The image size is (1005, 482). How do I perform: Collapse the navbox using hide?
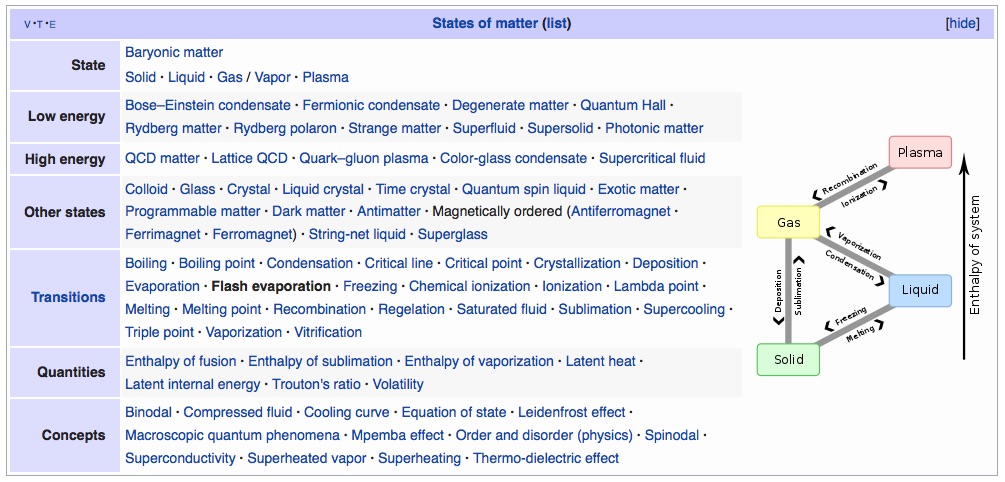pyautogui.click(x=962, y=24)
